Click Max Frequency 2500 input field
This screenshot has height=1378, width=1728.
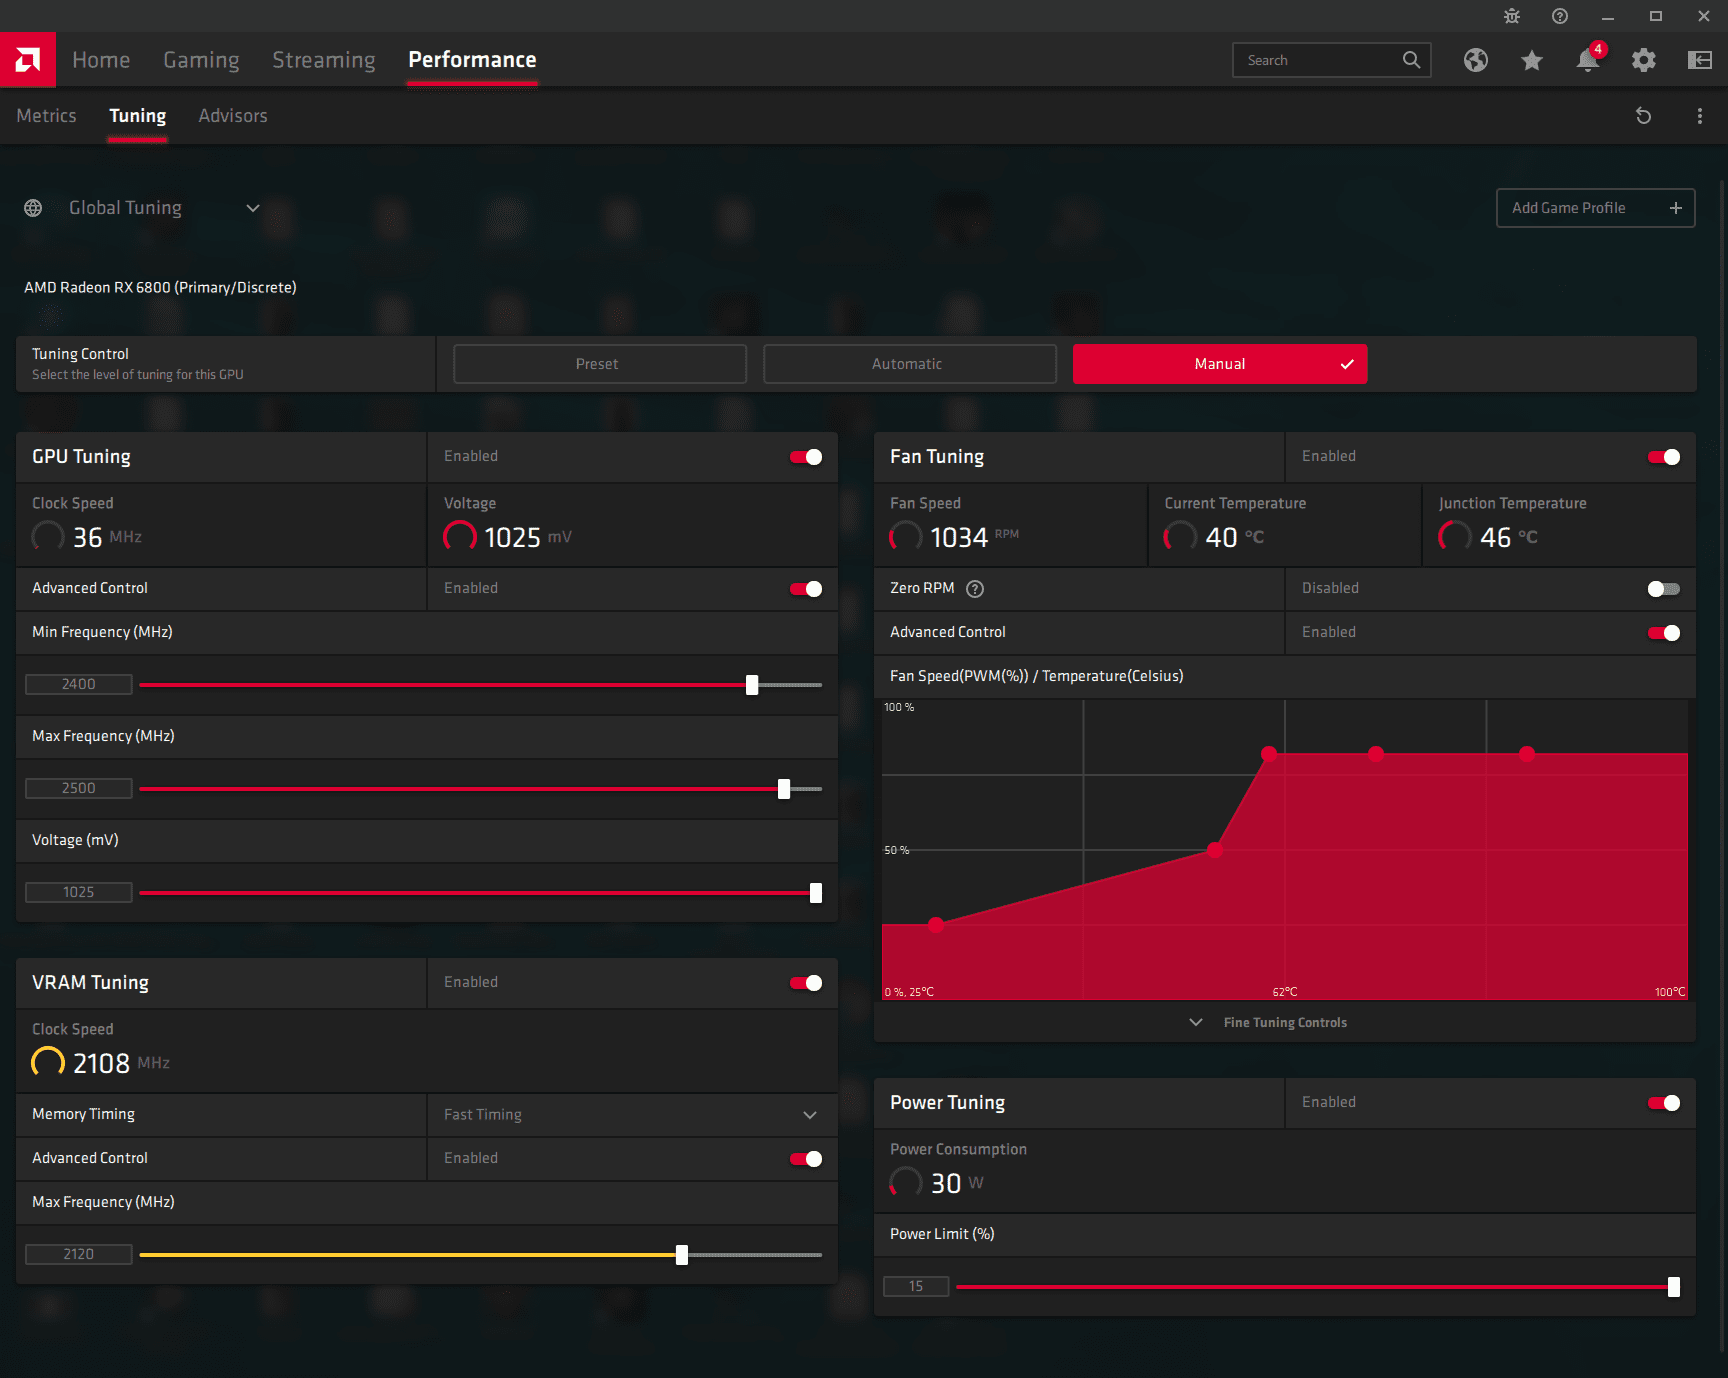pyautogui.click(x=79, y=788)
